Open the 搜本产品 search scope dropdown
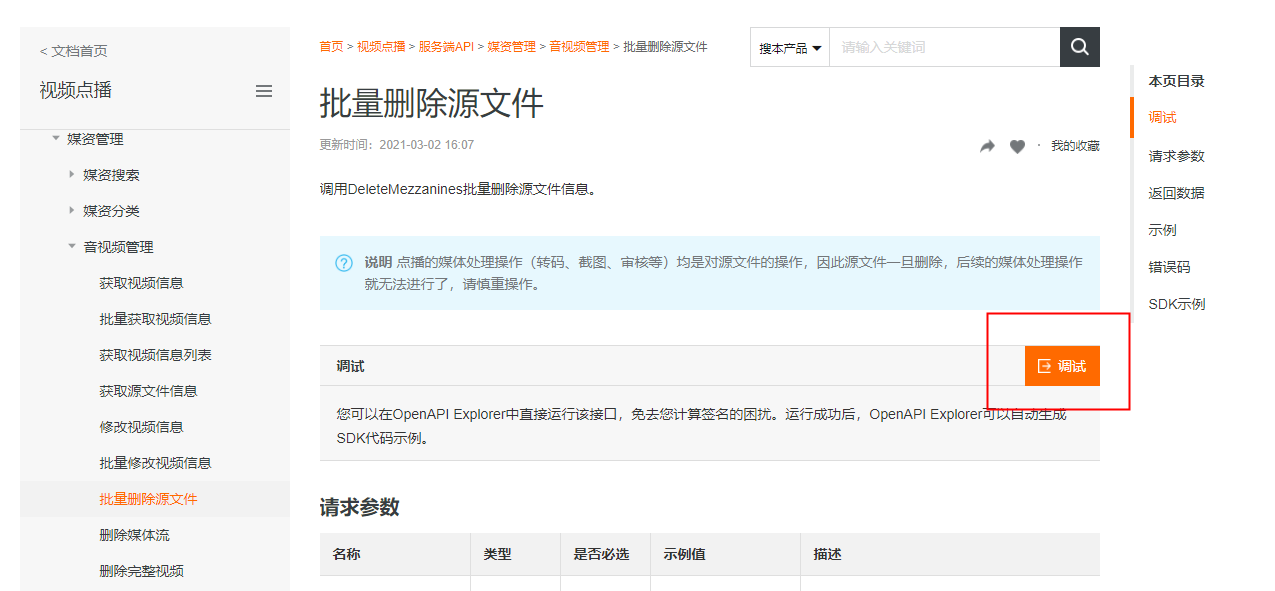 790,47
